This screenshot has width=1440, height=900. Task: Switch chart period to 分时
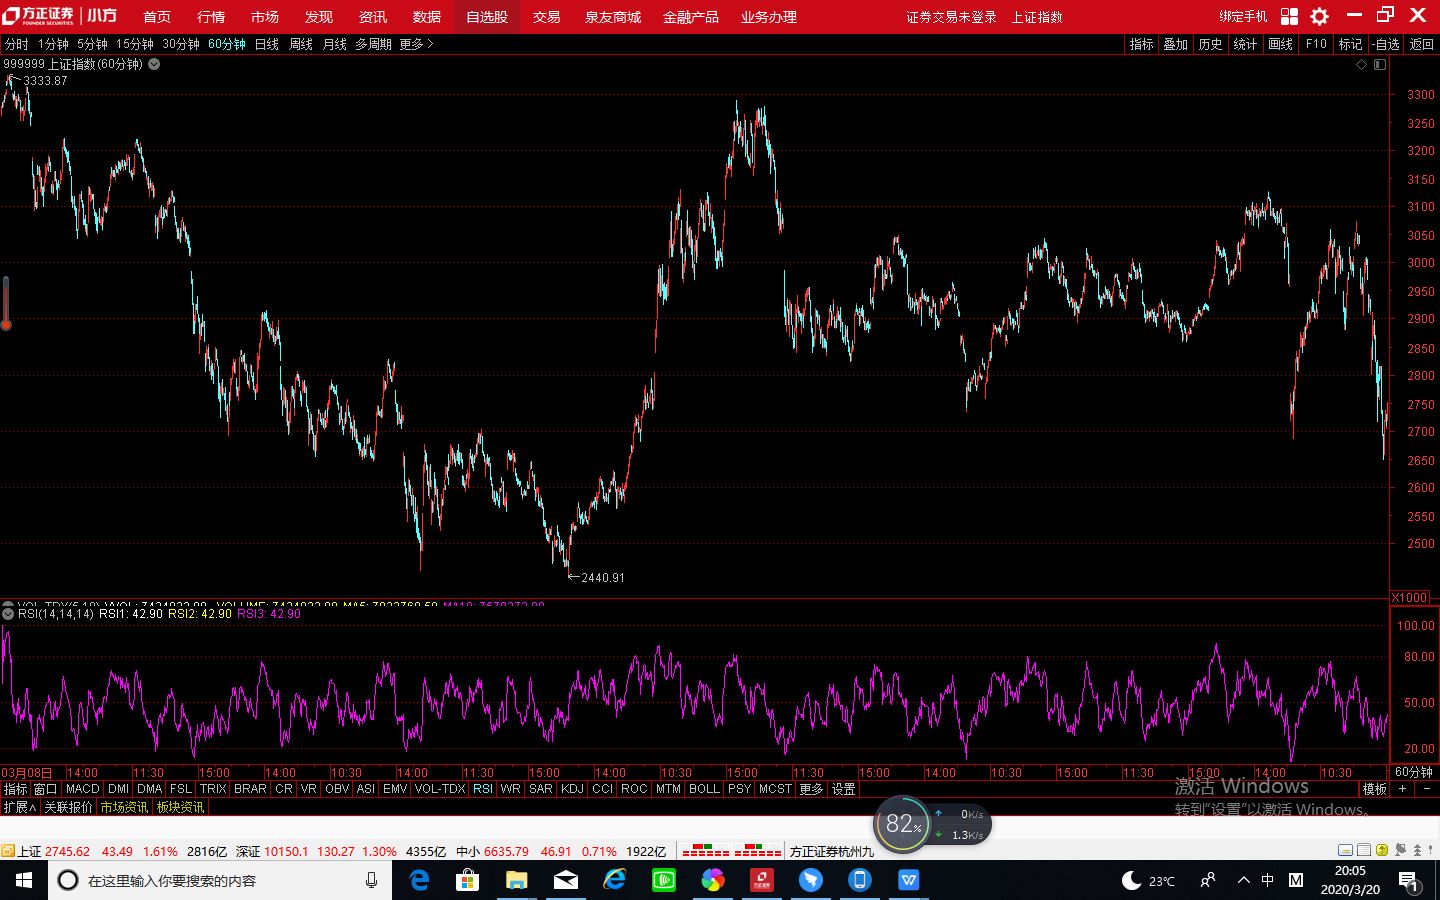click(17, 44)
